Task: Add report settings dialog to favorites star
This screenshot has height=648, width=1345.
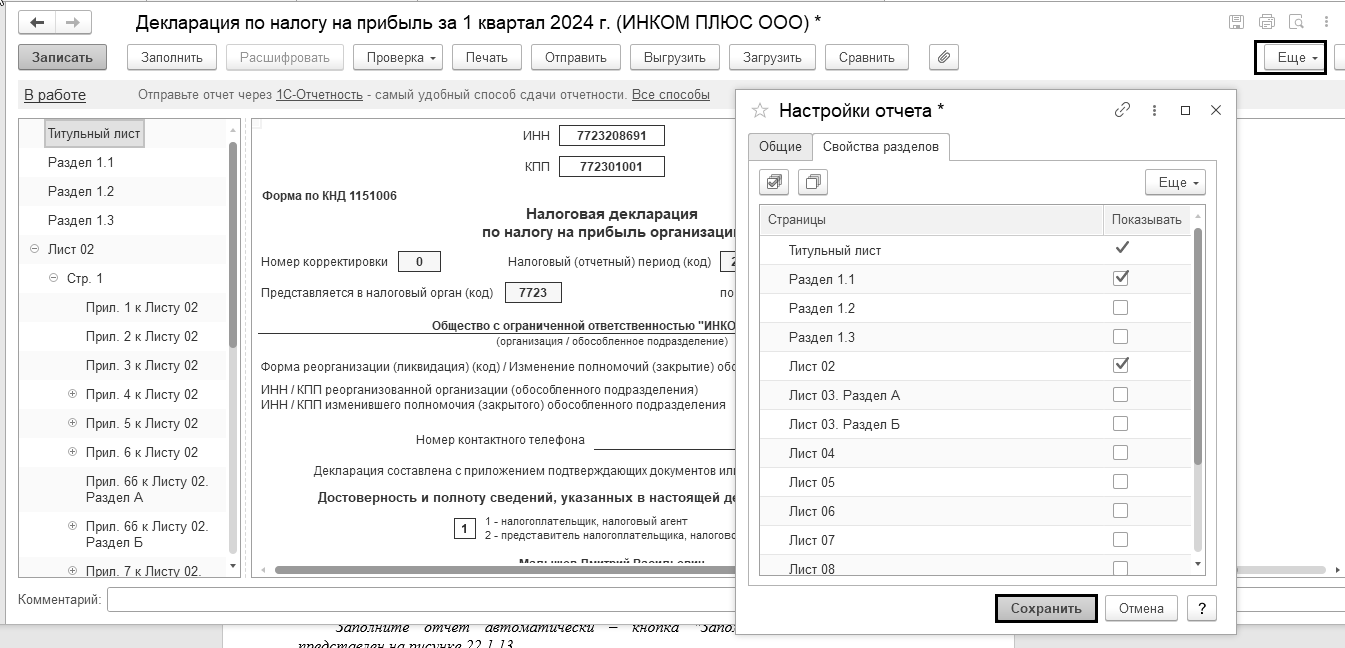Action: [760, 110]
